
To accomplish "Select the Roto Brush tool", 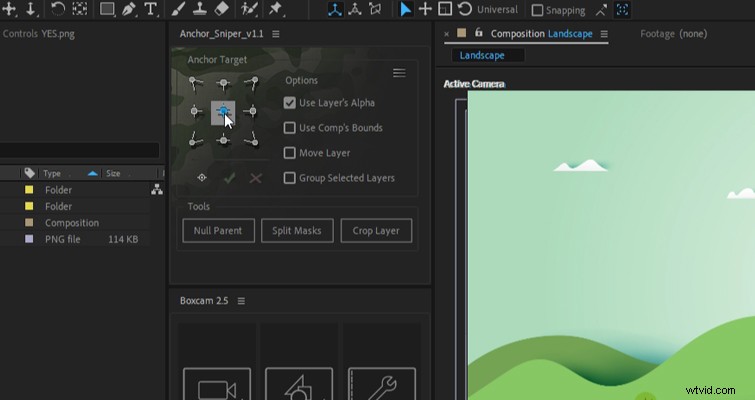I will [249, 9].
